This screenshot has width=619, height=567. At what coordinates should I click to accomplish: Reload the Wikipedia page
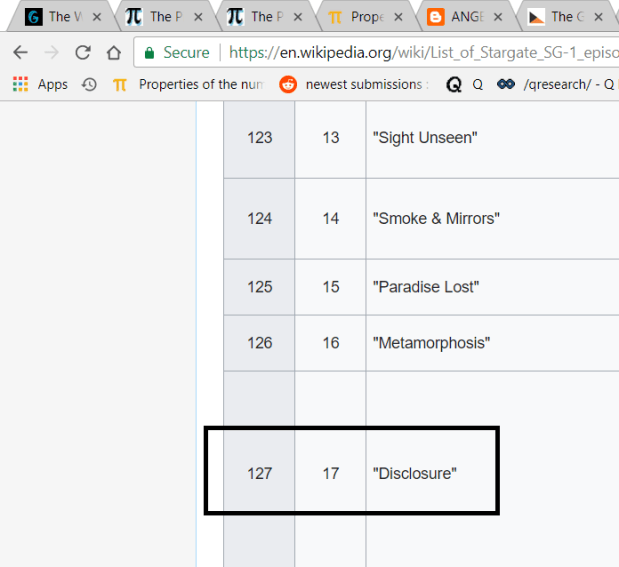coord(82,53)
